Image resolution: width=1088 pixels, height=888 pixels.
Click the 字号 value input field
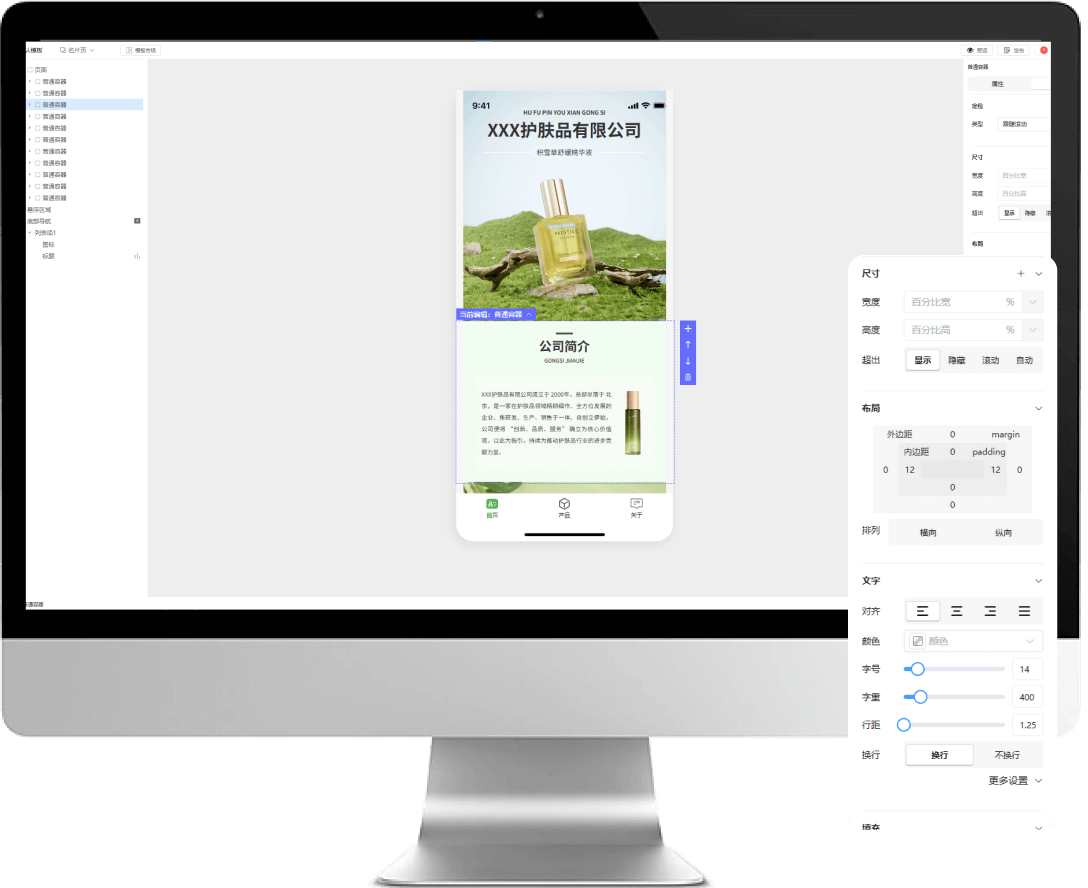[x=1027, y=669]
